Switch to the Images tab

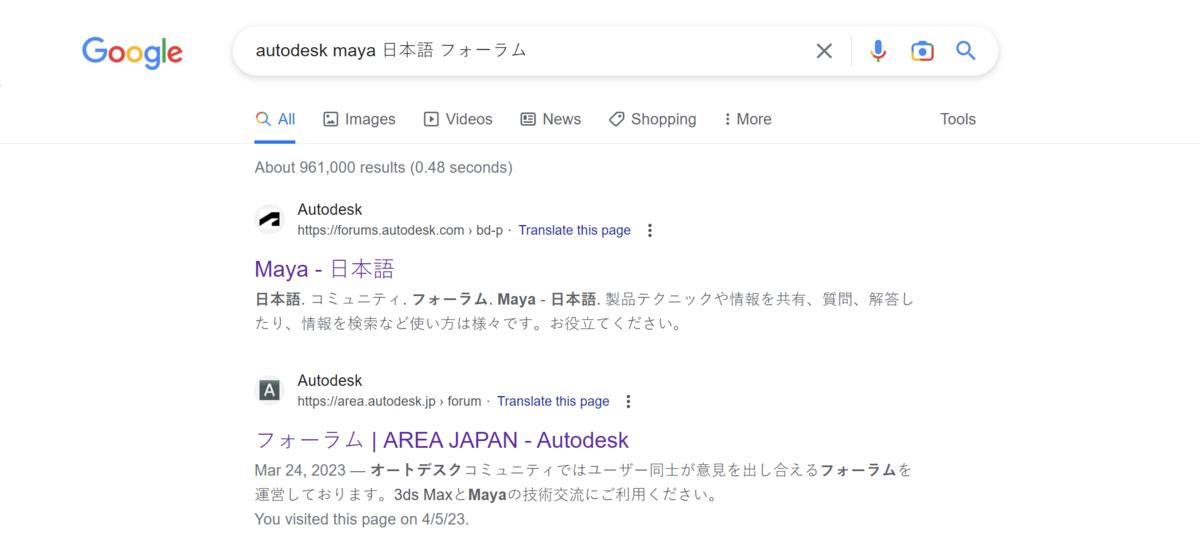point(359,119)
